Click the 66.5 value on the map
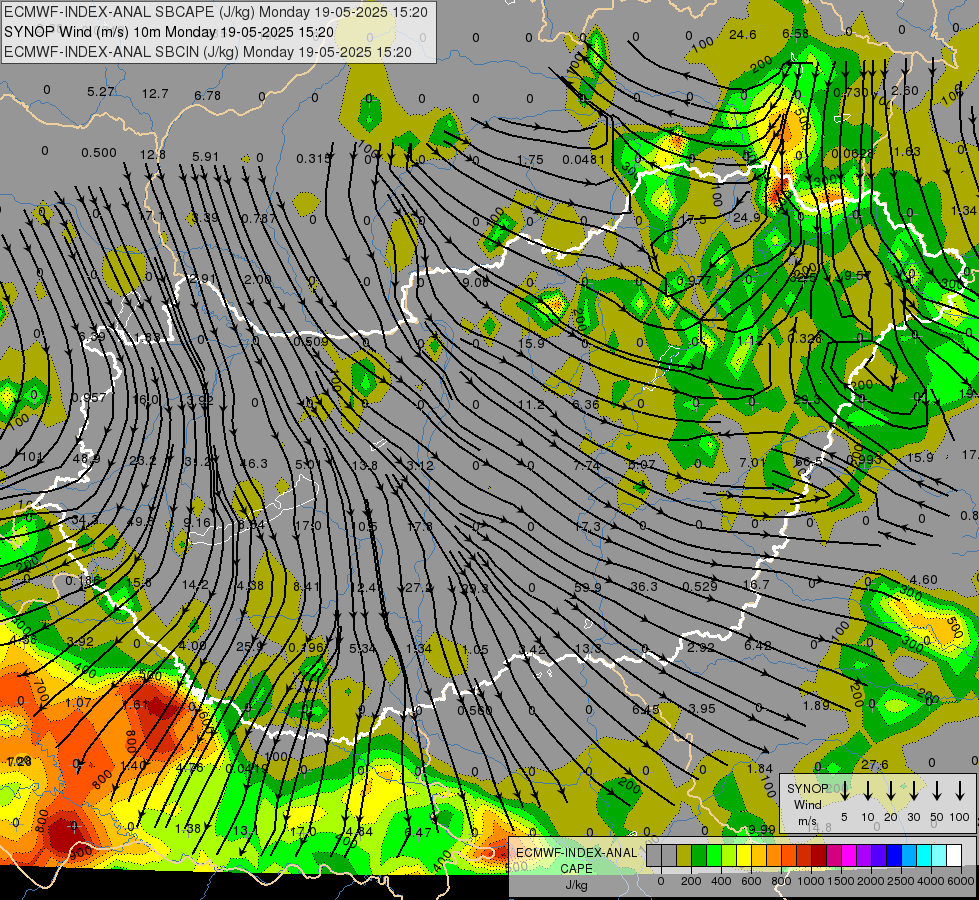This screenshot has height=900, width=979. tap(809, 461)
